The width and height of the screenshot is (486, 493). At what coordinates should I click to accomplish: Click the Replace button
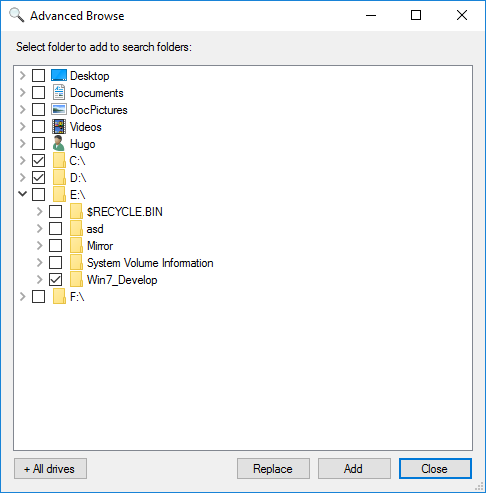[273, 468]
